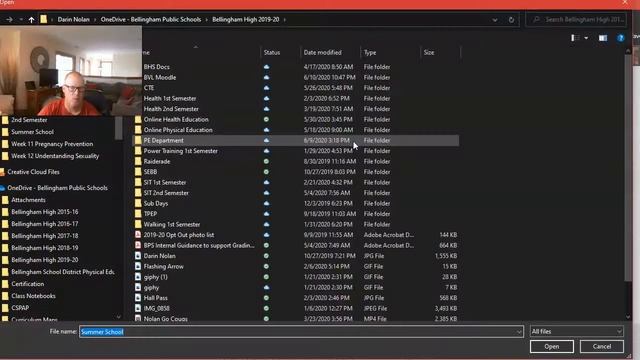Click the Online Physical Education folder icon
Viewport: 640px width, 360px height.
(138, 130)
